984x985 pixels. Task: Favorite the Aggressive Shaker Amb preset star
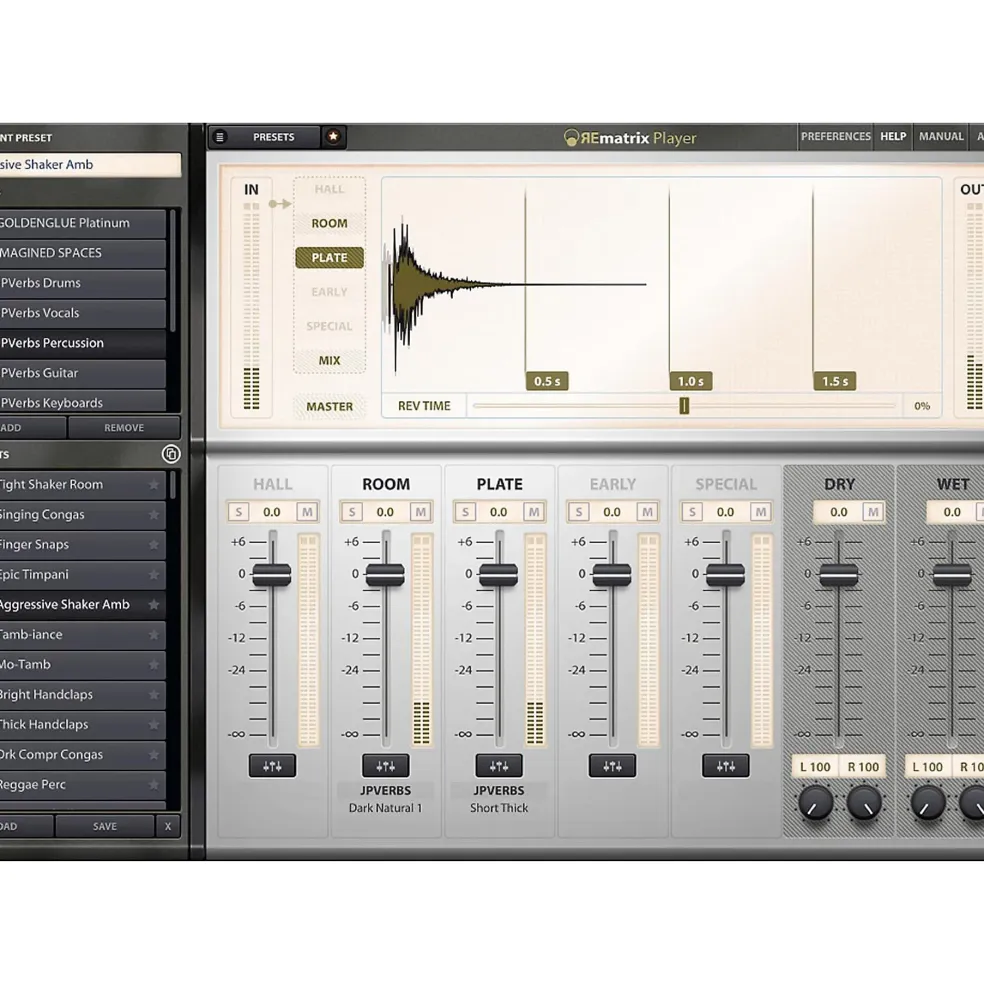(x=153, y=604)
